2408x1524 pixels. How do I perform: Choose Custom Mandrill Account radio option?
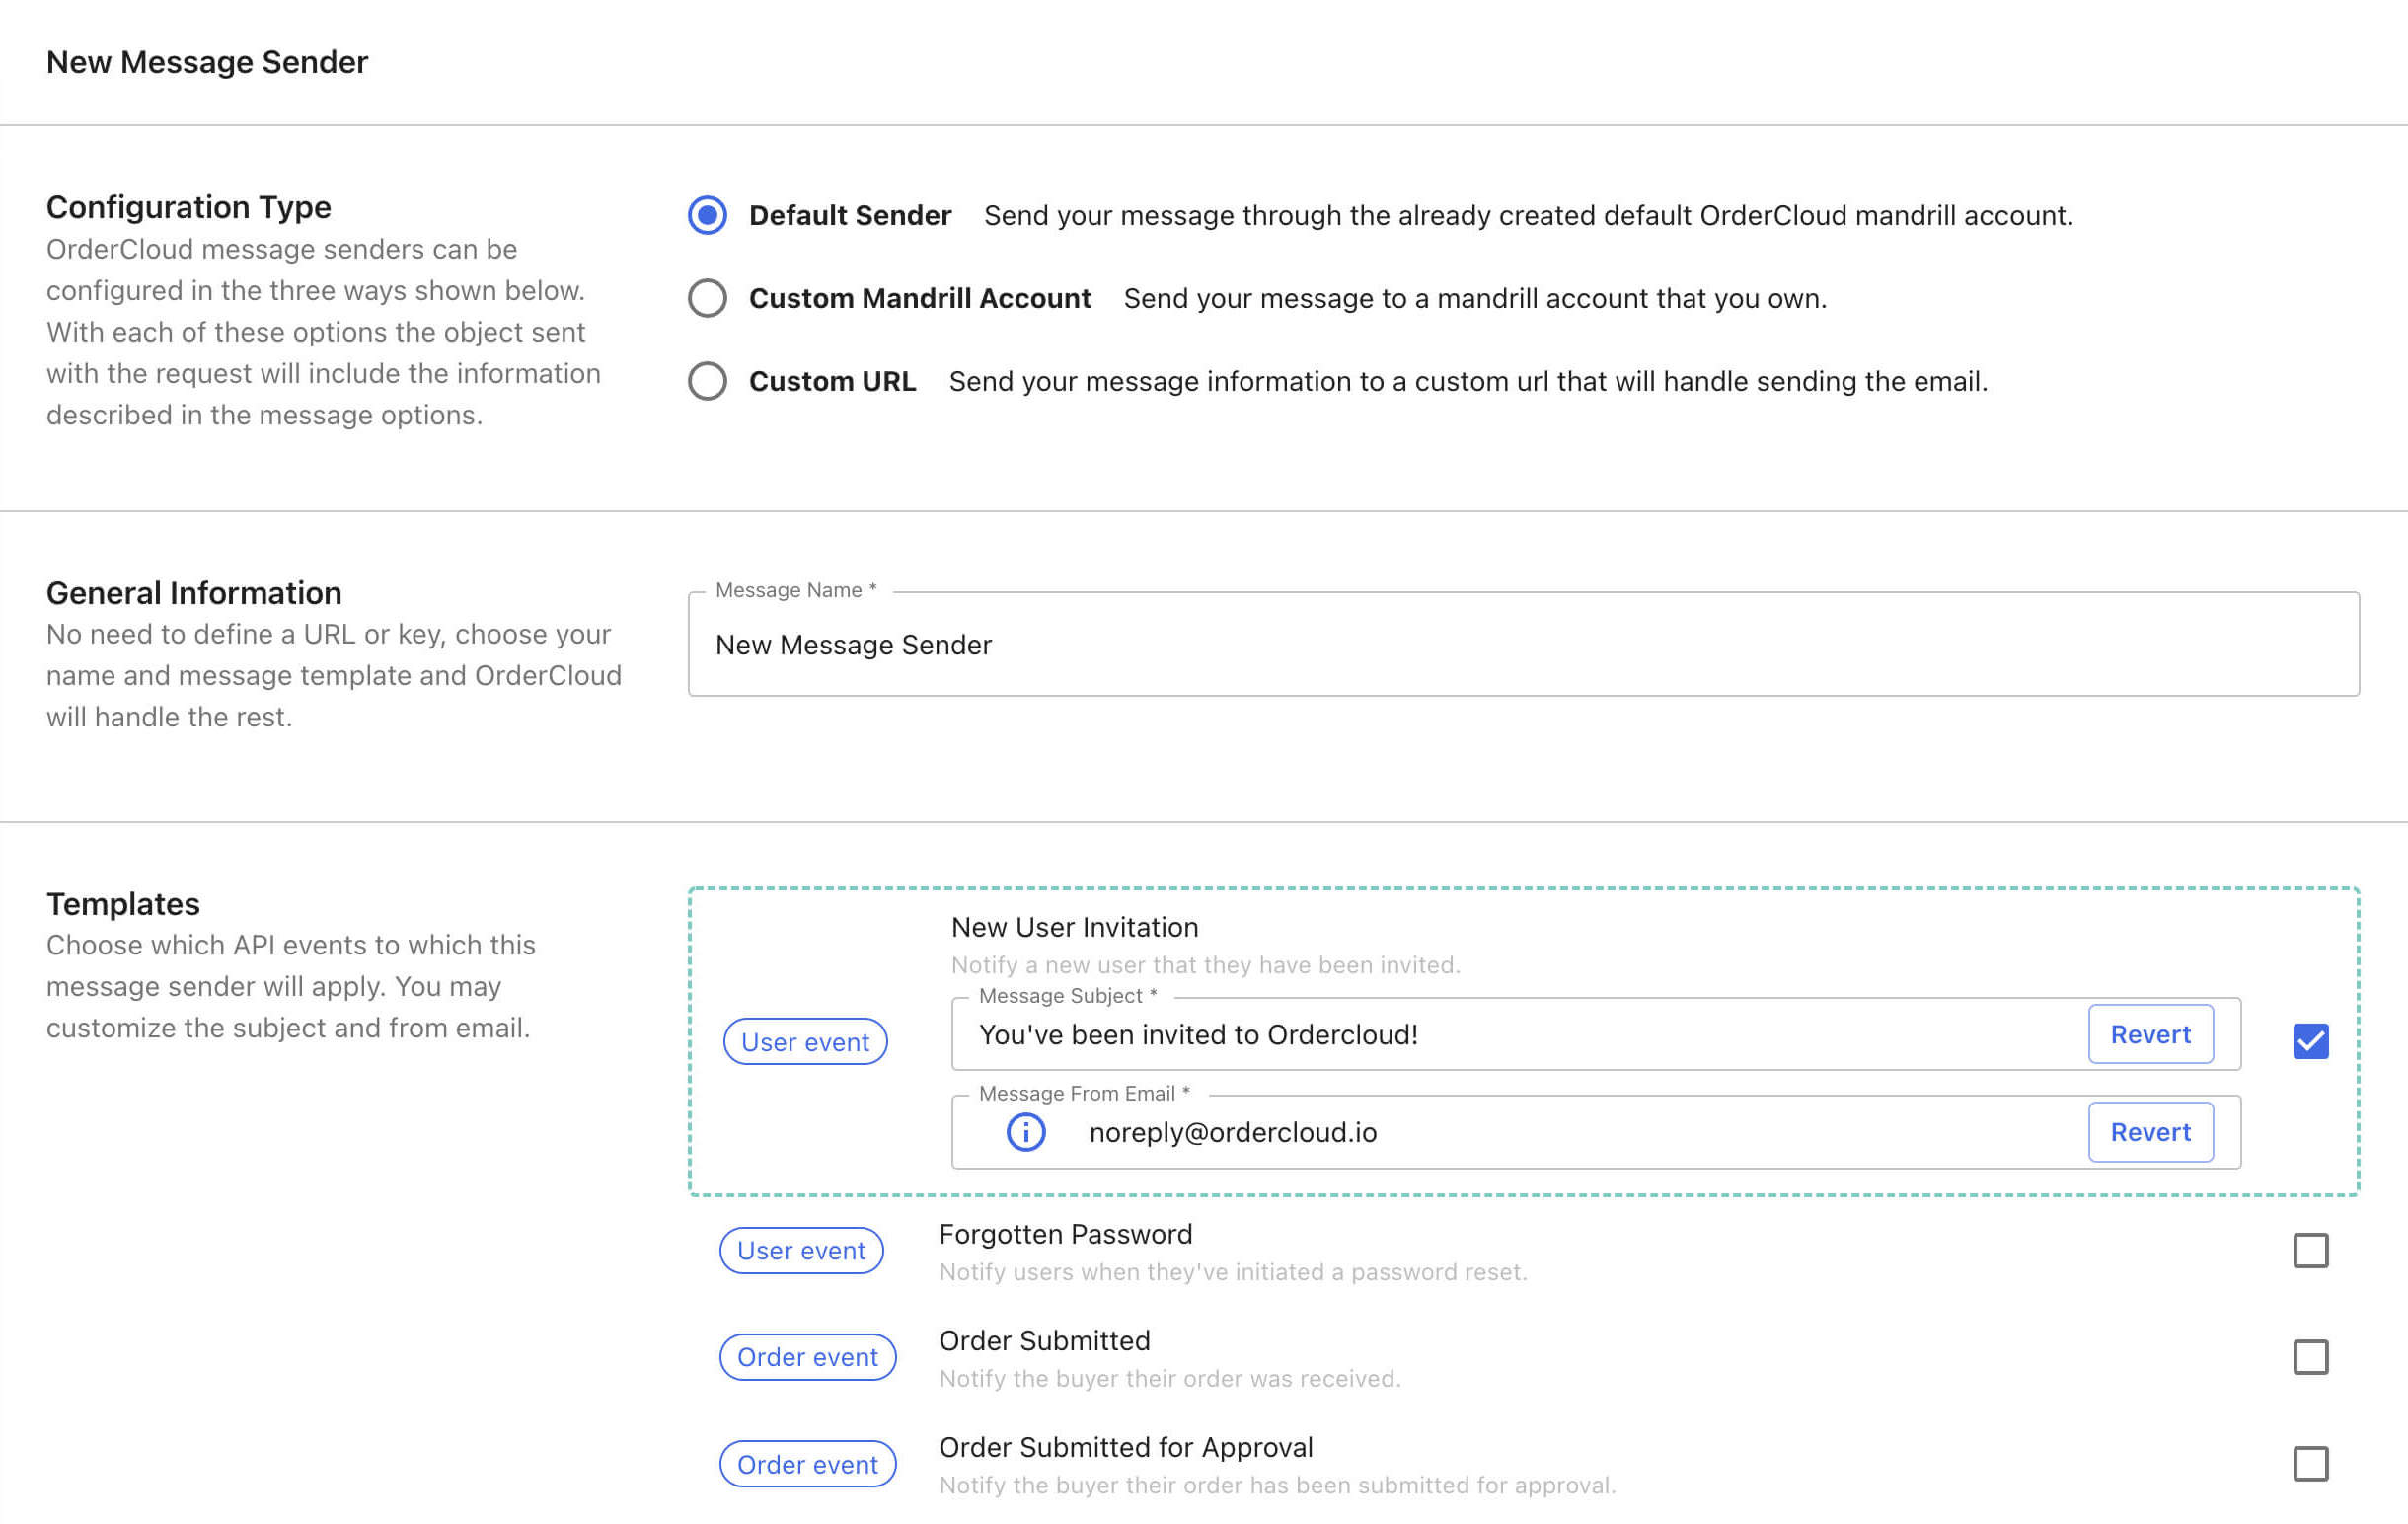tap(707, 298)
